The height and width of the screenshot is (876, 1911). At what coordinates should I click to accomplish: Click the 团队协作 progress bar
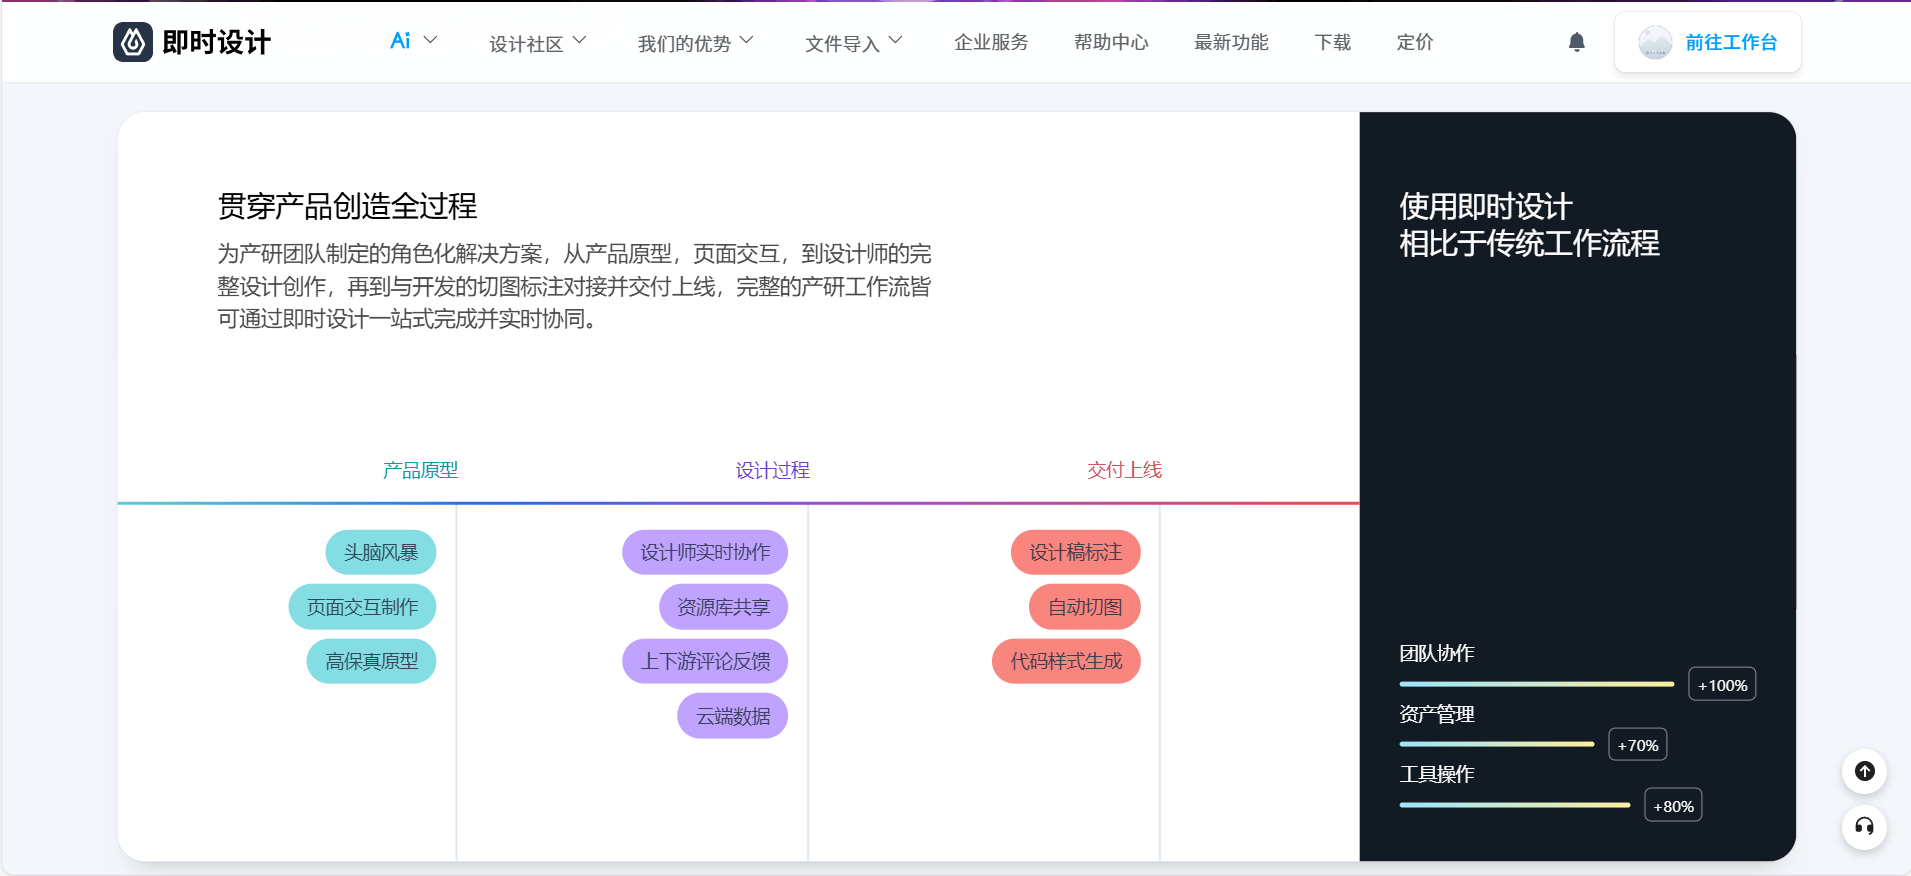click(x=1536, y=684)
